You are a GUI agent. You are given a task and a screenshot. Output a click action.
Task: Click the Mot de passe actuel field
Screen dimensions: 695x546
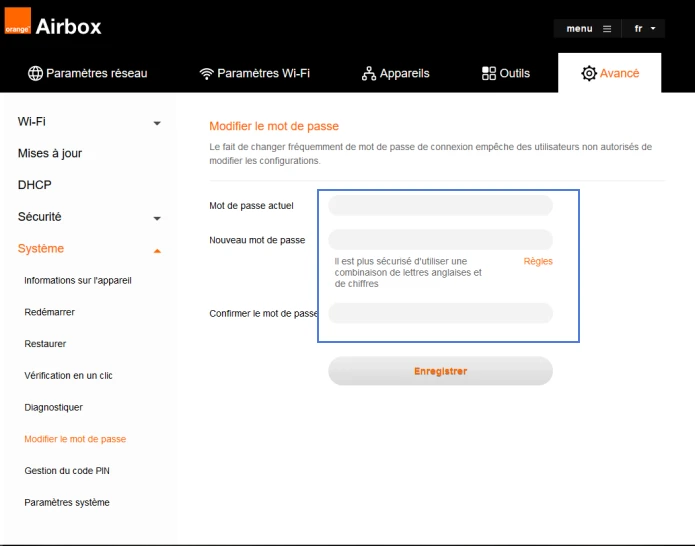[x=440, y=206]
